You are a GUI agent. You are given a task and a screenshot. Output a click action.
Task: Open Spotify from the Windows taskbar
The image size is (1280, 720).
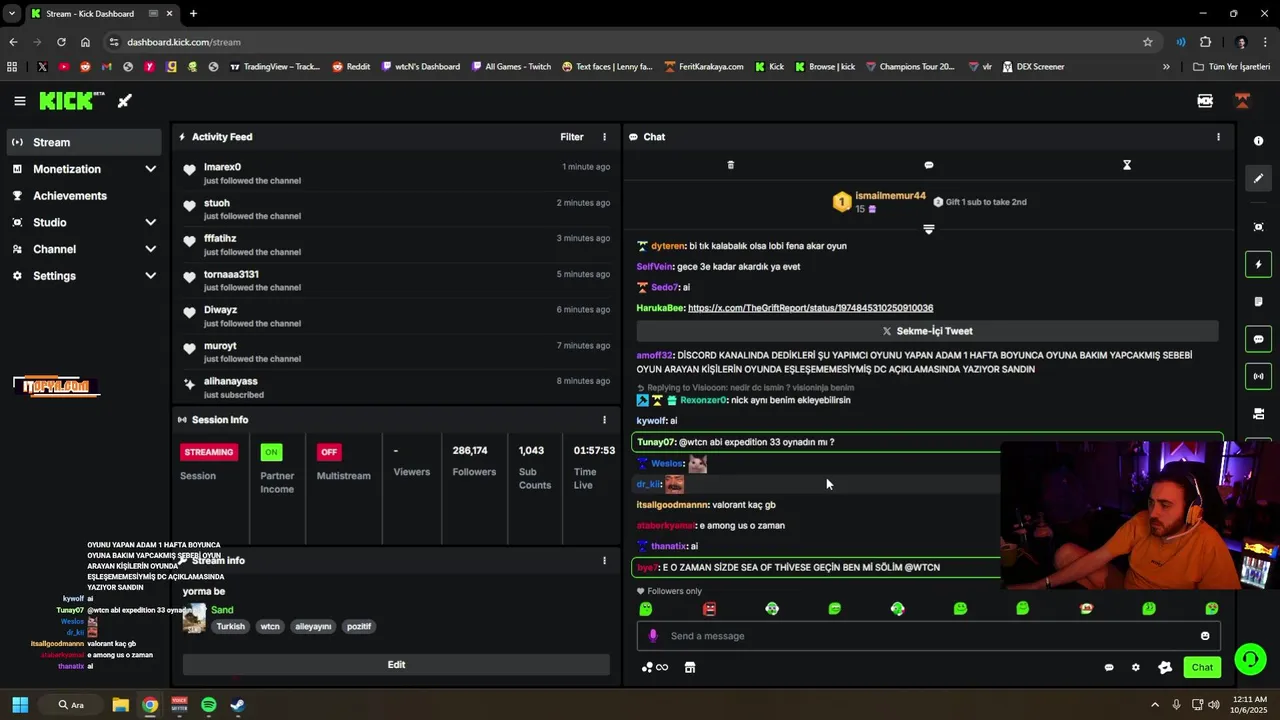[208, 705]
